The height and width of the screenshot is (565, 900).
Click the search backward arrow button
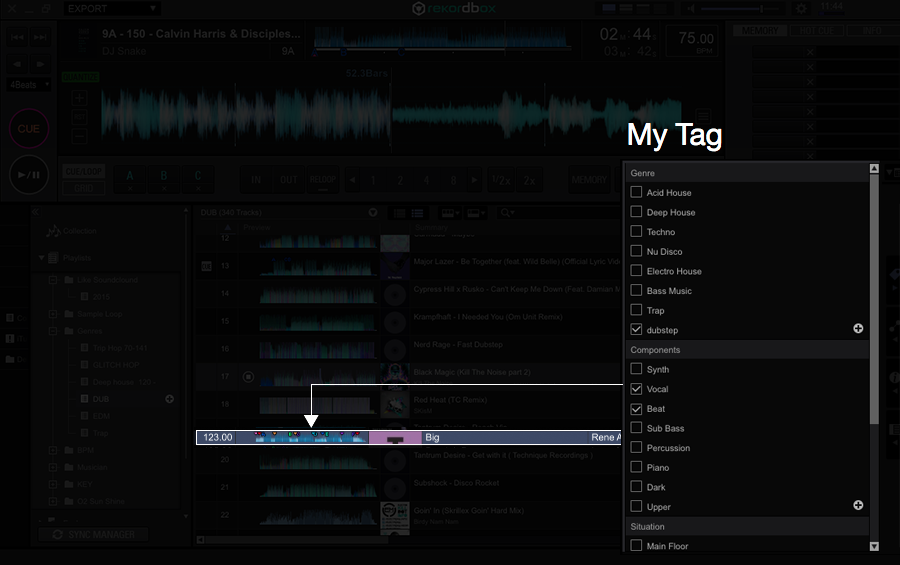(x=18, y=64)
